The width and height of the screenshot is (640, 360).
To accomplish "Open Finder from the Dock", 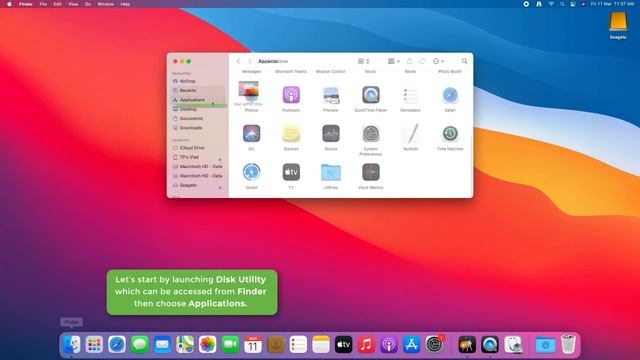I will click(72, 344).
